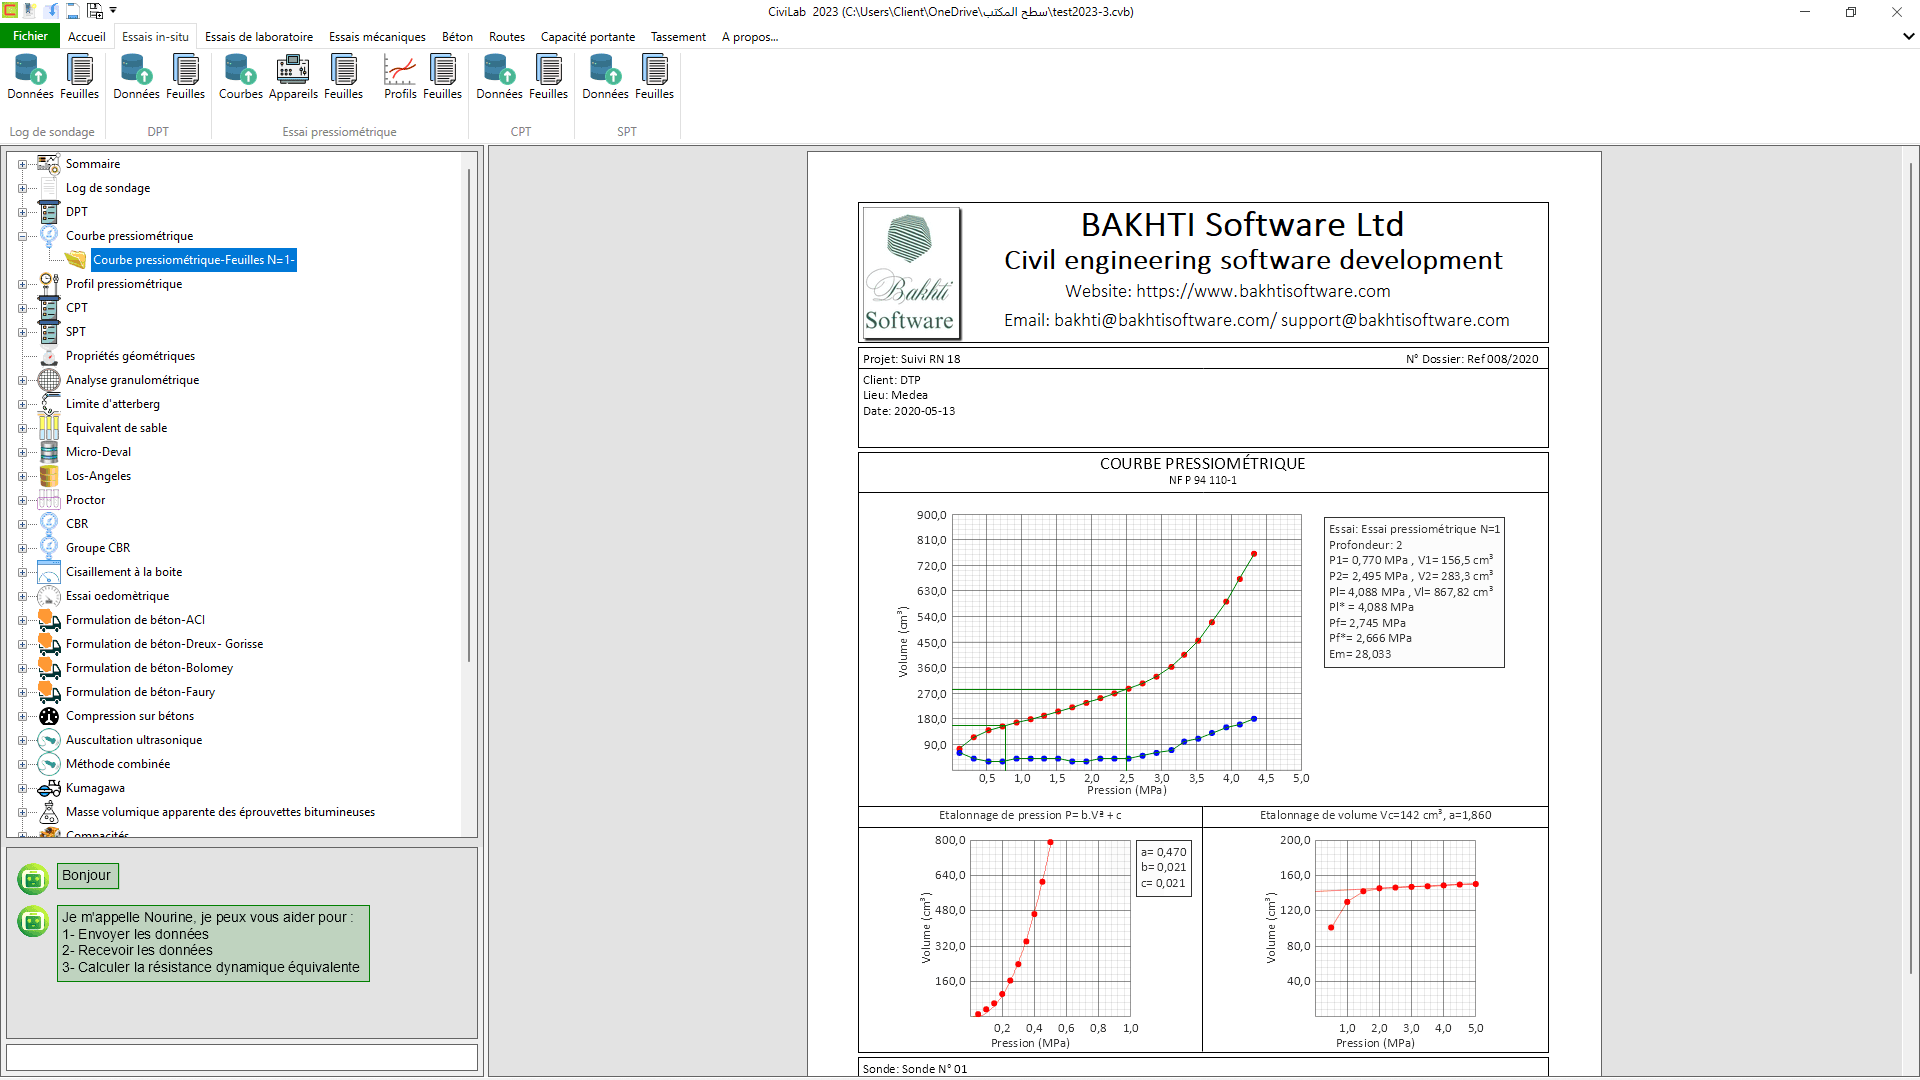Screen dimensions: 1920x1080
Task: Switch to Essais de laboratoire tab
Action: [x=259, y=37]
